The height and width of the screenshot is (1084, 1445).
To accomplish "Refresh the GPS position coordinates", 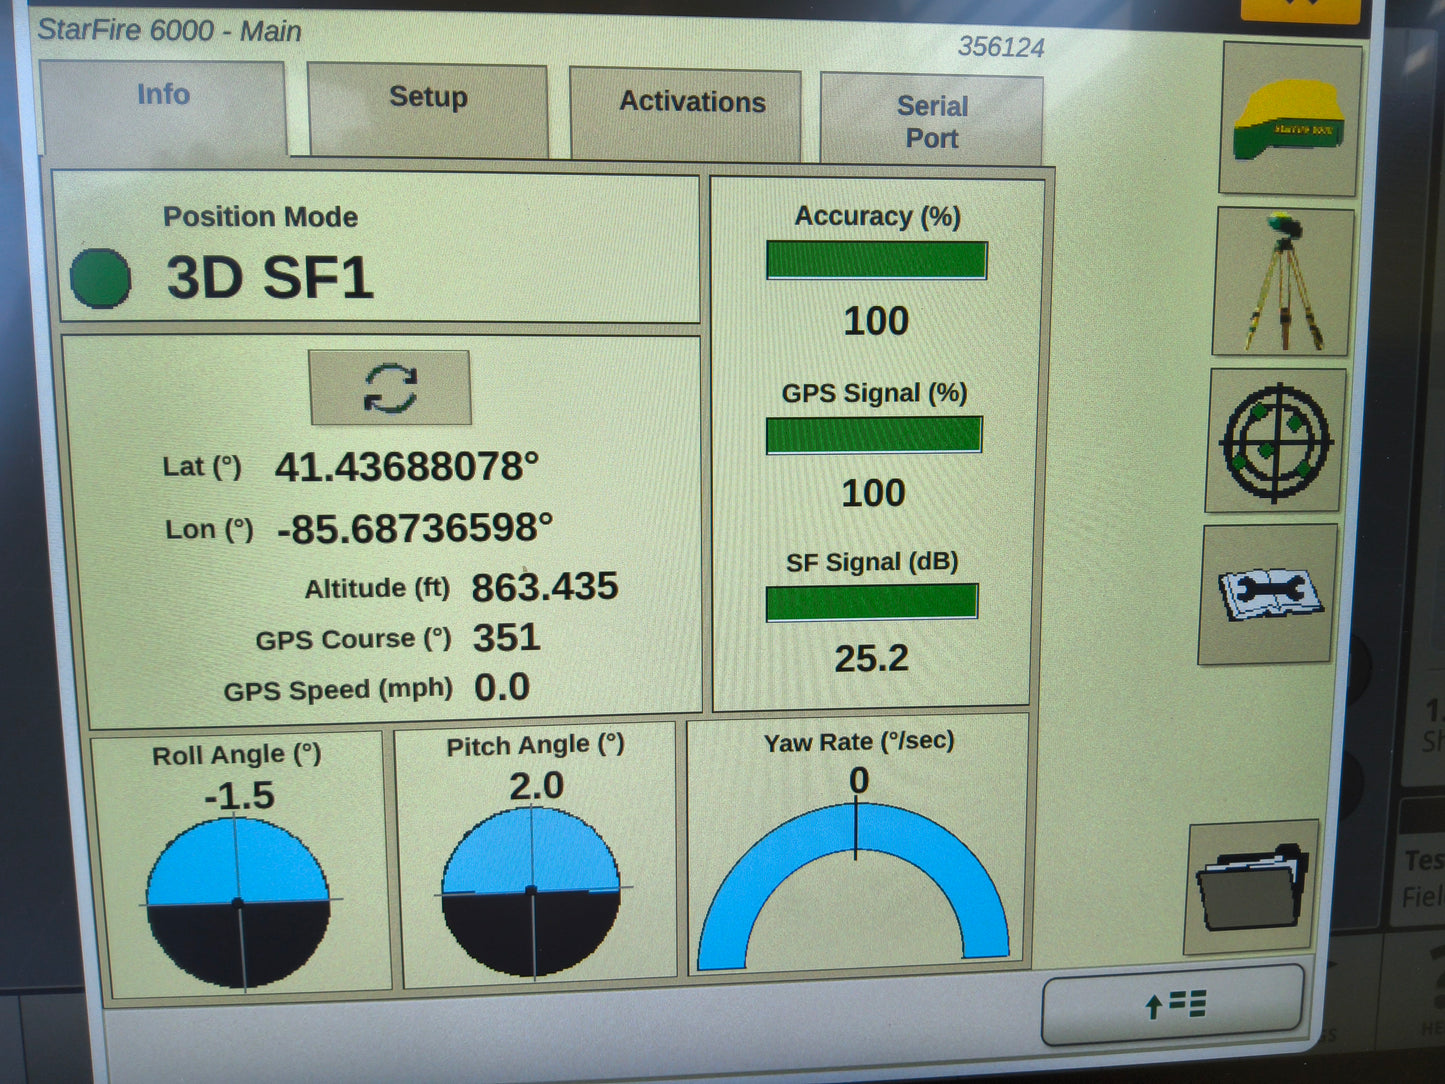I will tap(390, 390).
